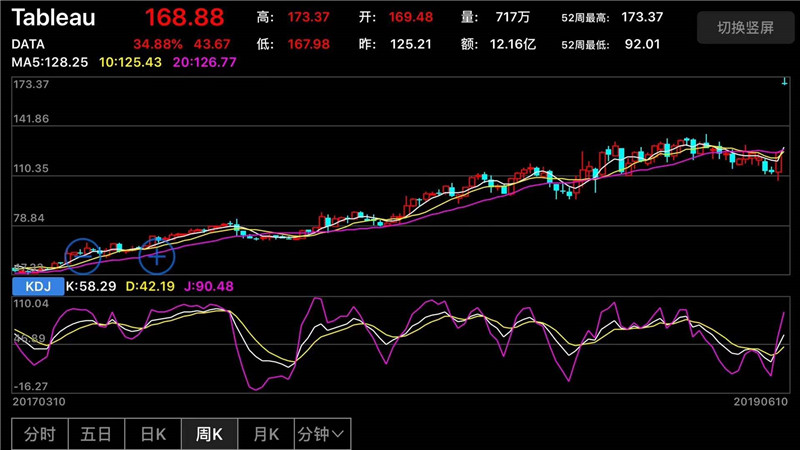Select the 周K chart tab

tap(210, 434)
